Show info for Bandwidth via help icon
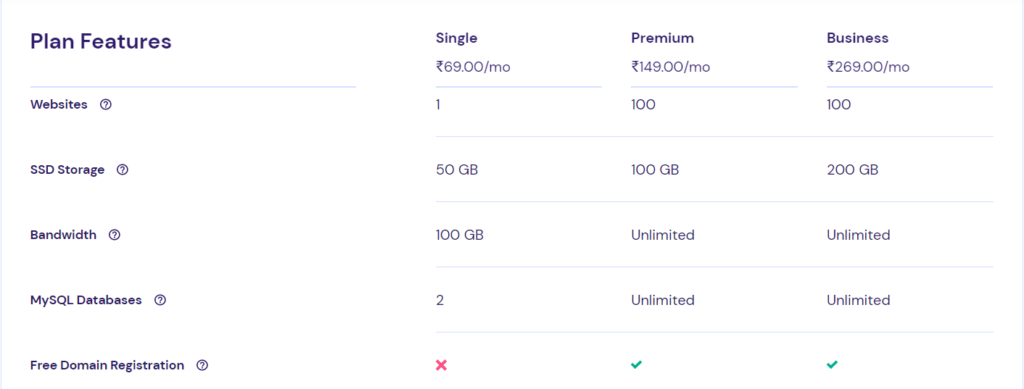1024x389 pixels. click(x=114, y=235)
